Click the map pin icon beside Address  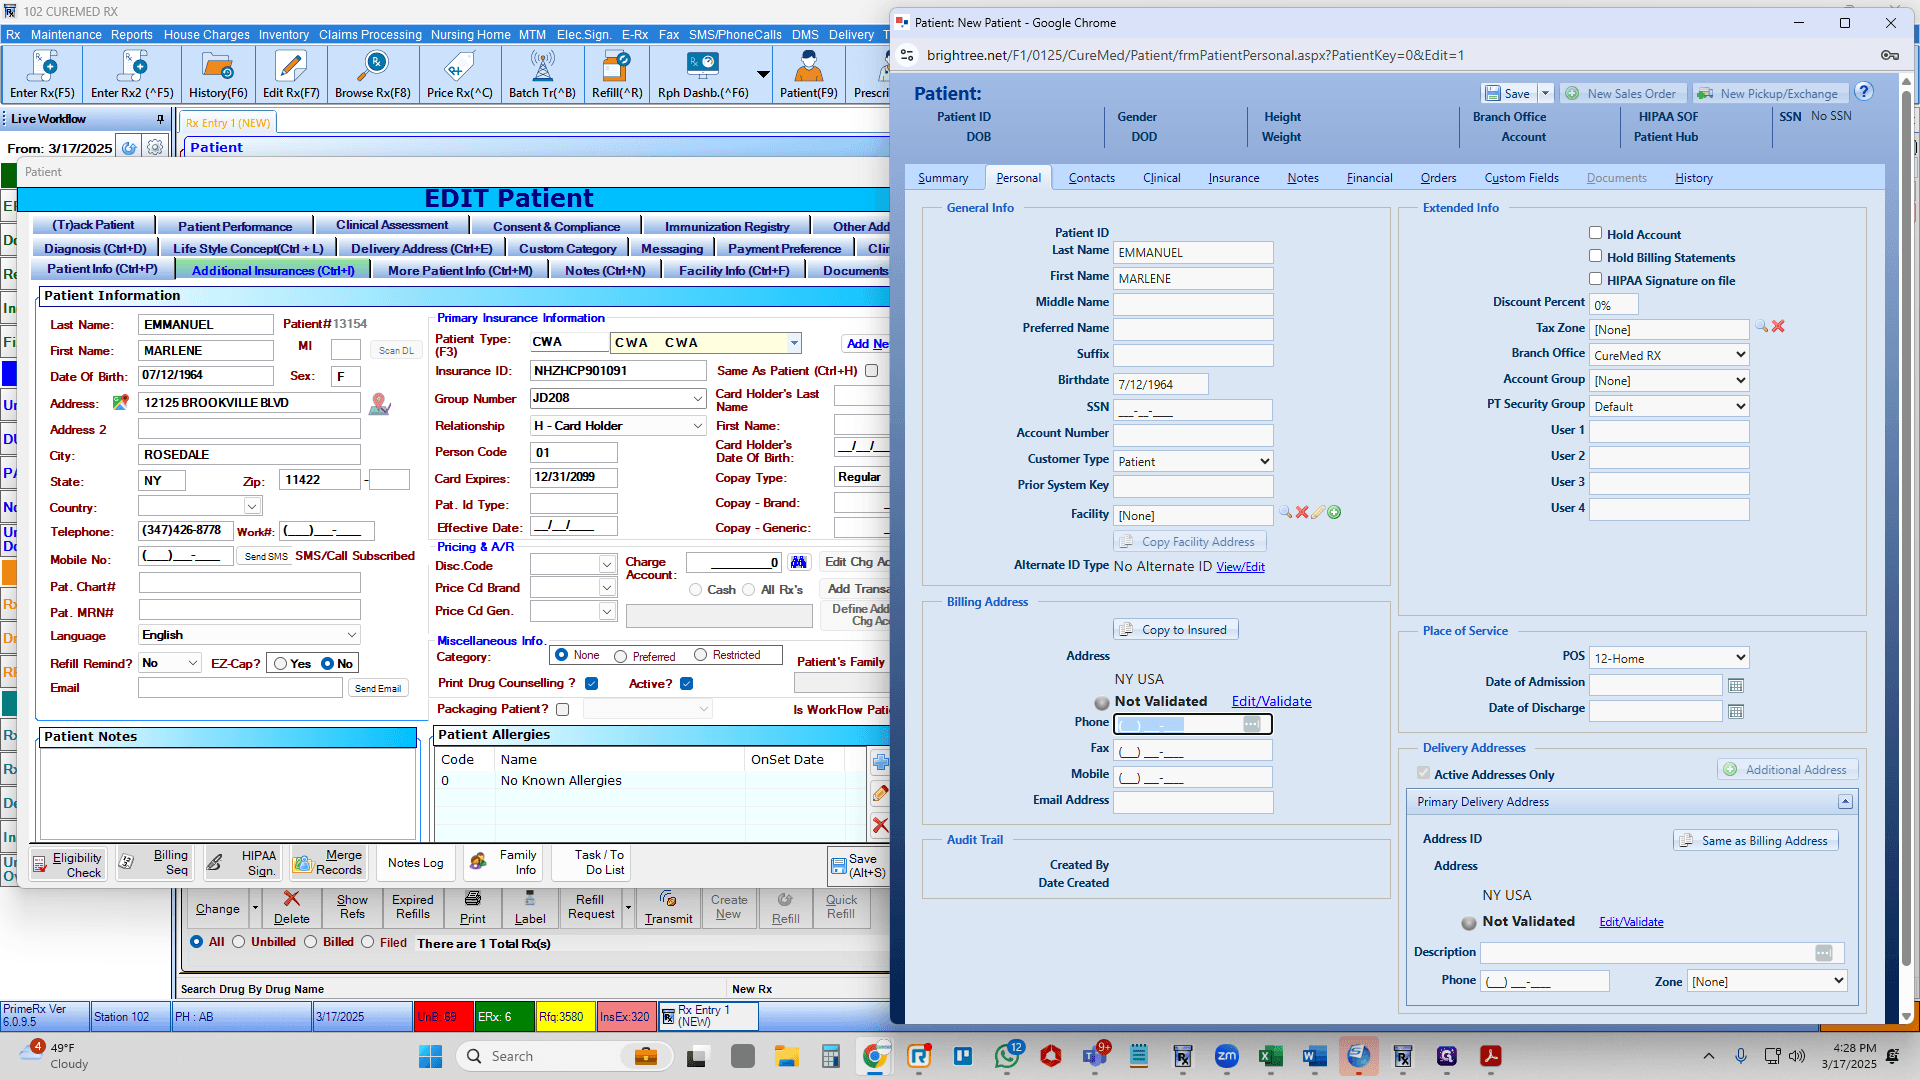(380, 404)
